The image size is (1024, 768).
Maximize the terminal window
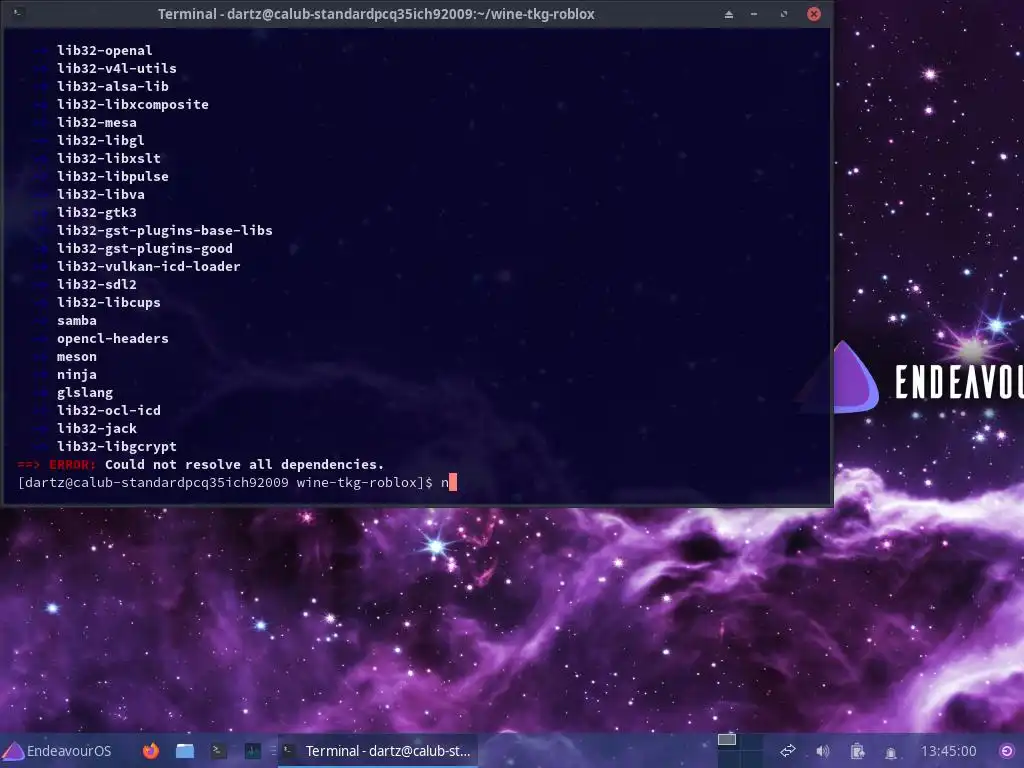784,14
